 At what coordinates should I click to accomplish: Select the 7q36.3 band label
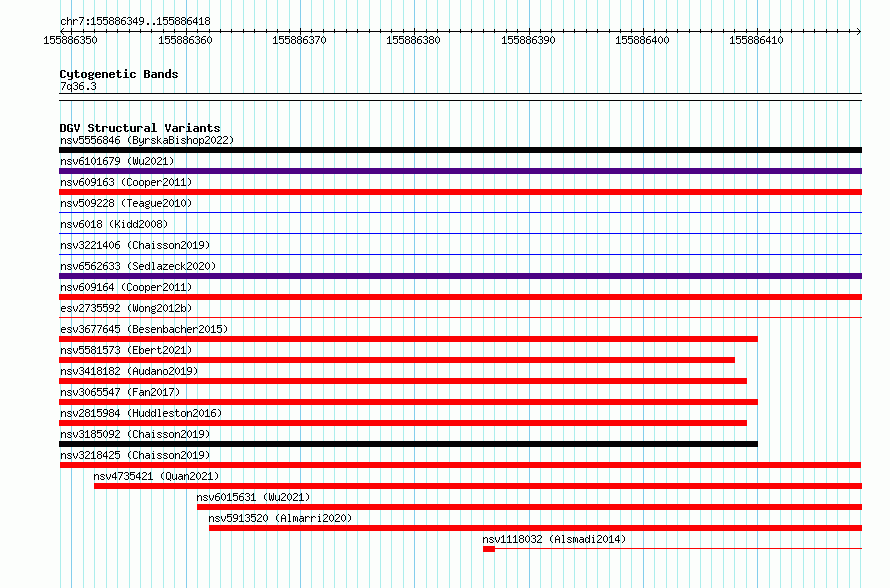coord(78,86)
